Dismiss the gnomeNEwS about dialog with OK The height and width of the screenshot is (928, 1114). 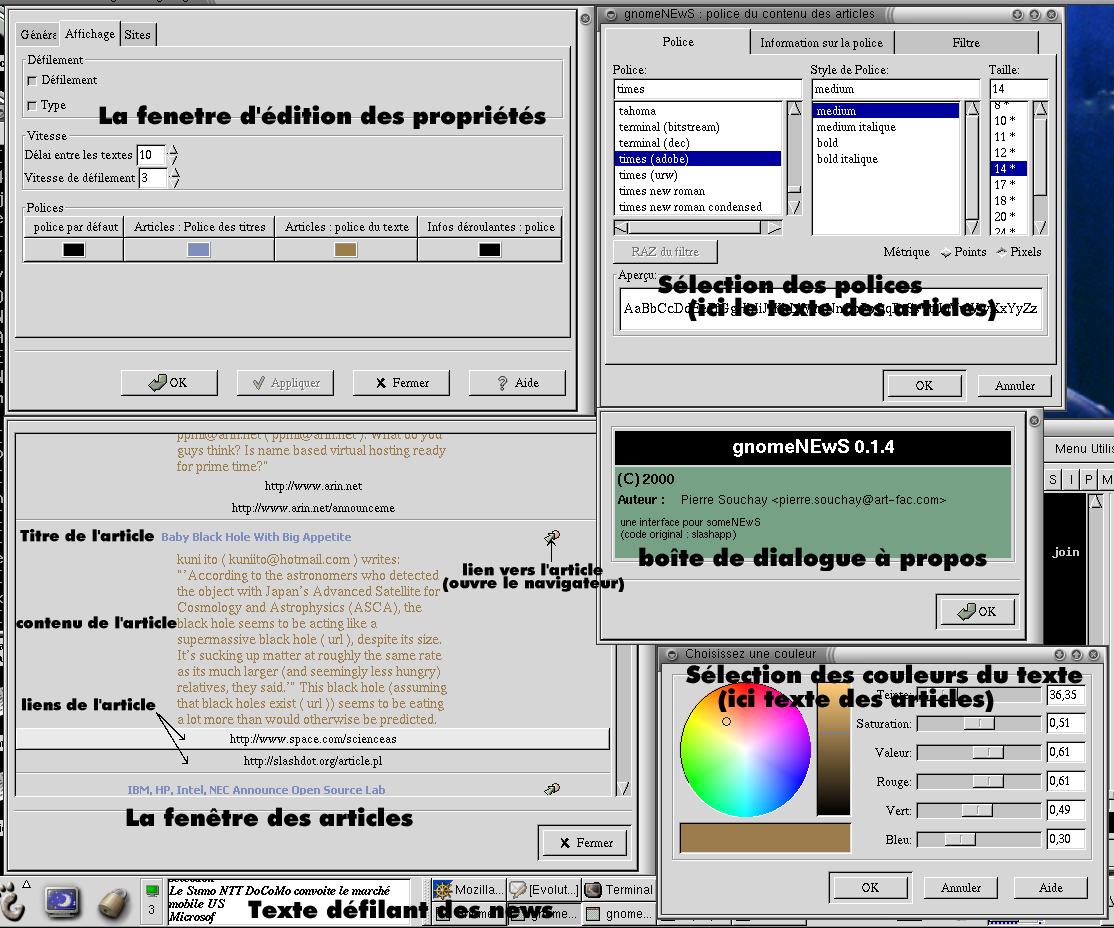[x=977, y=611]
